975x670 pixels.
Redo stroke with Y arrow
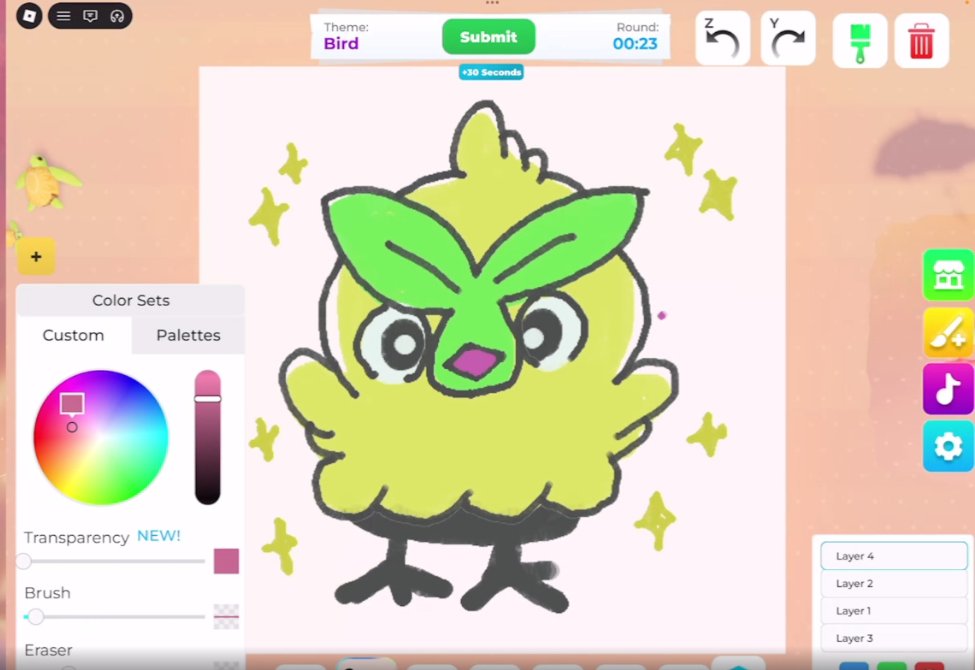tap(787, 39)
